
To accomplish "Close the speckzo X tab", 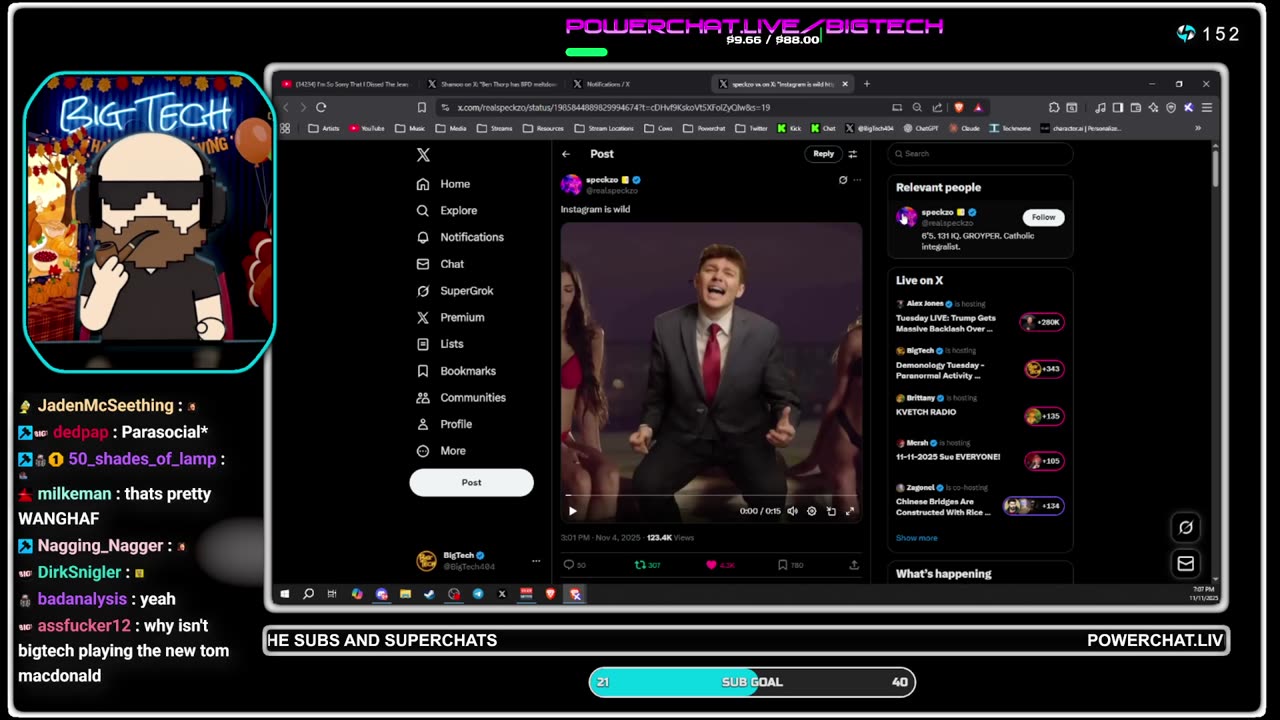I will pos(845,84).
